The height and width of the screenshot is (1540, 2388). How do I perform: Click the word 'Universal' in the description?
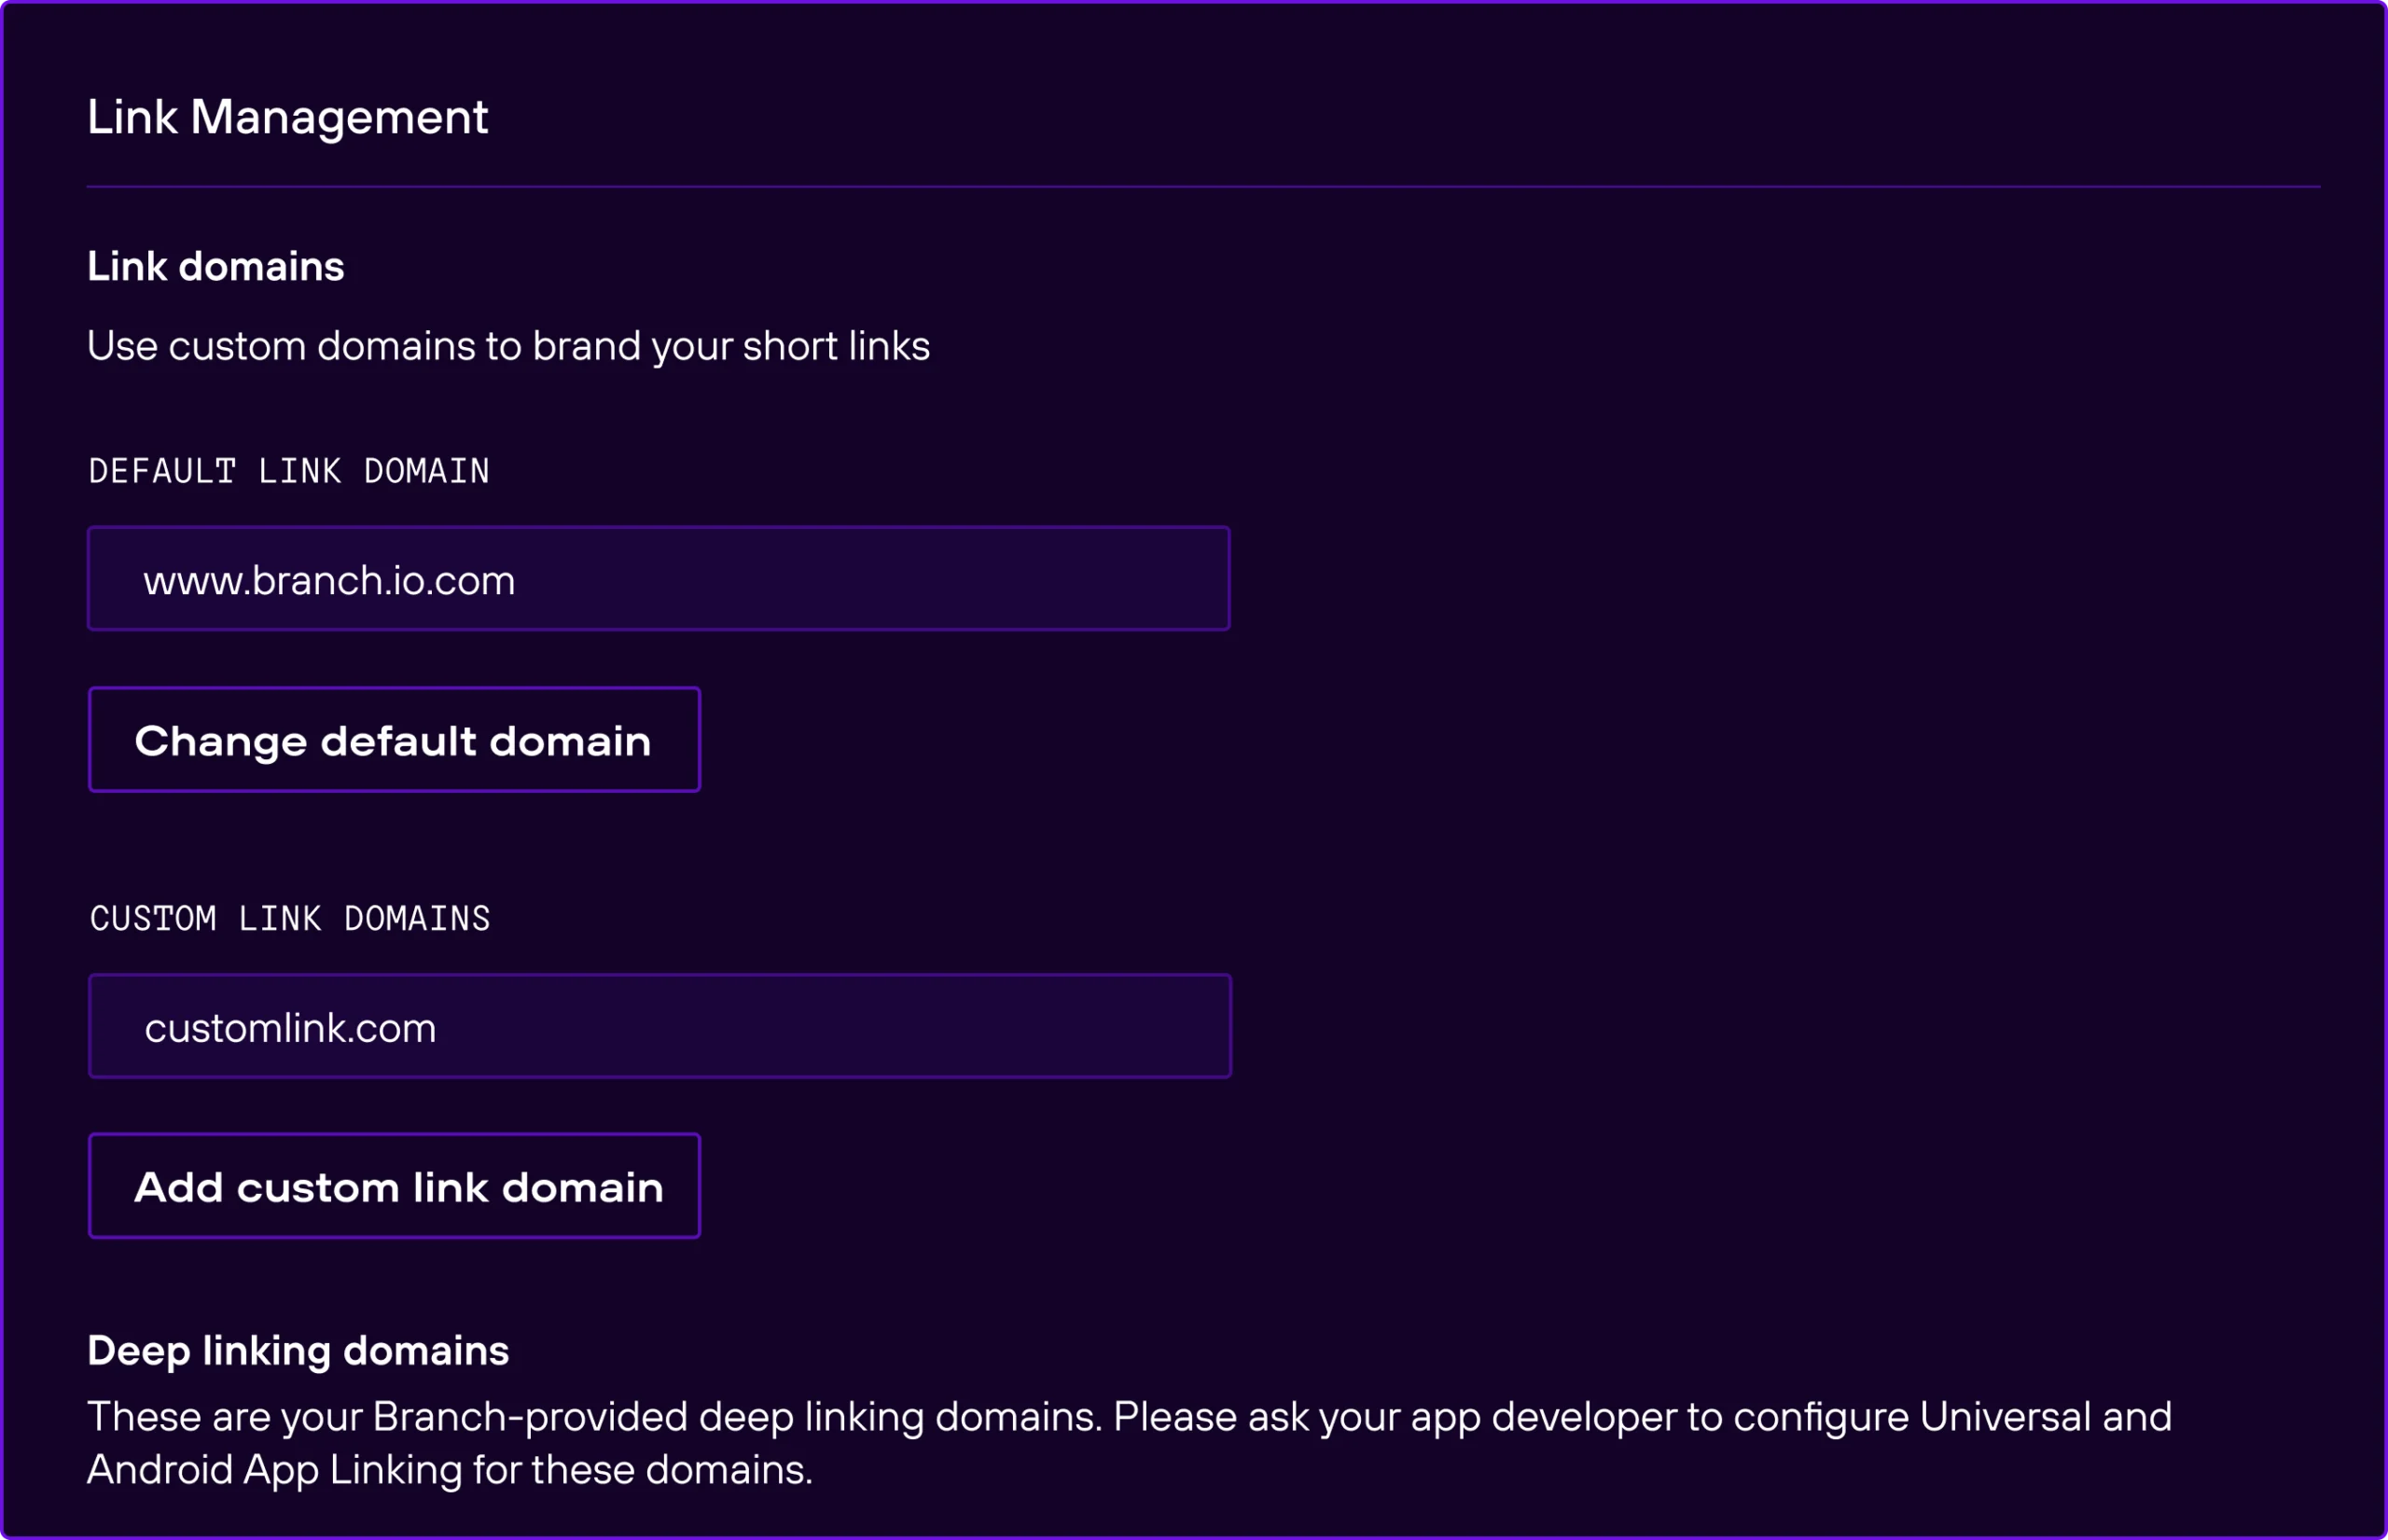[x=2005, y=1416]
